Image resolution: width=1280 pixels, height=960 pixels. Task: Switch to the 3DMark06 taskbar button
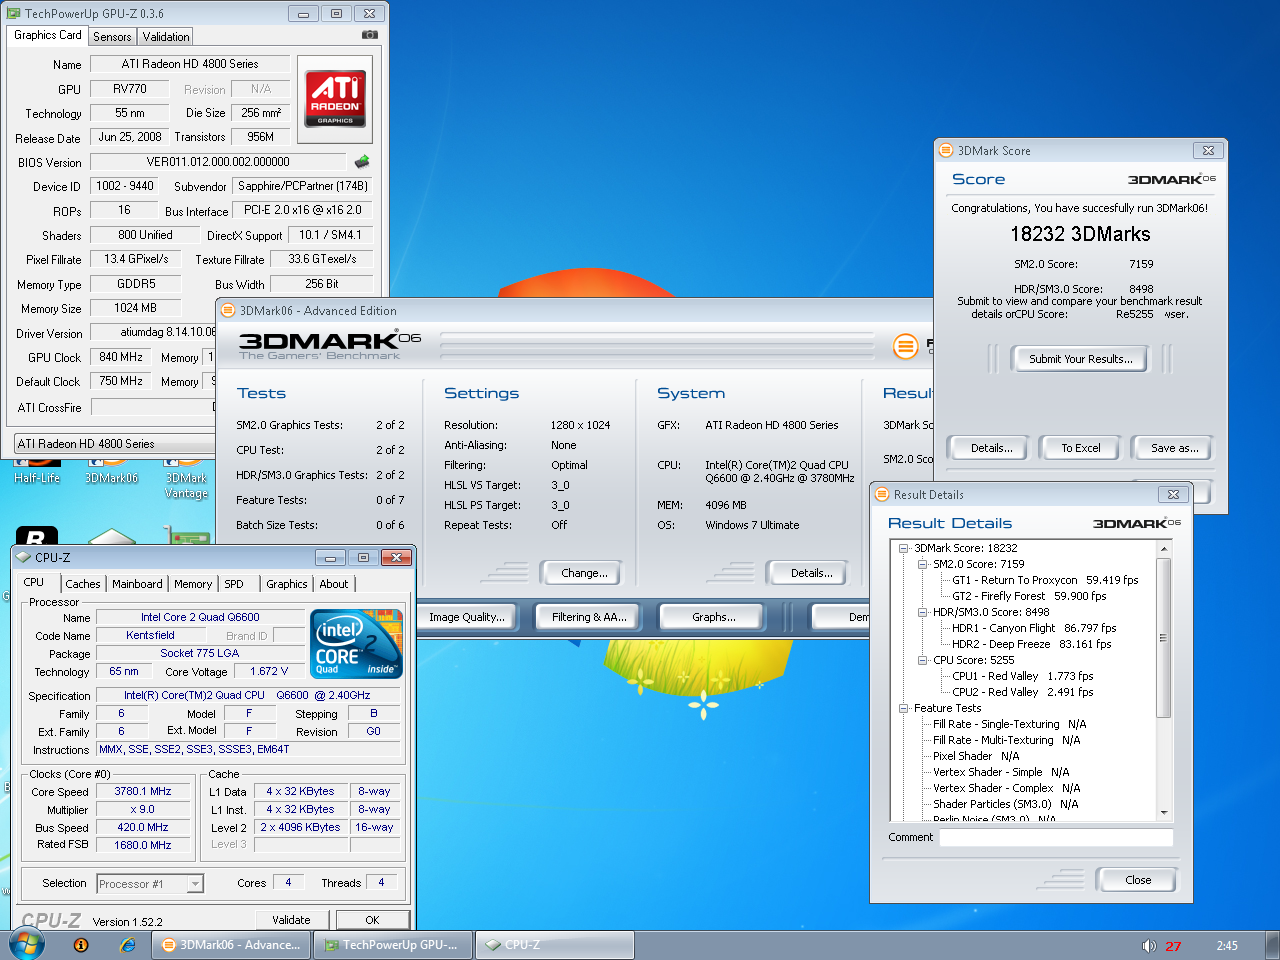coord(231,945)
